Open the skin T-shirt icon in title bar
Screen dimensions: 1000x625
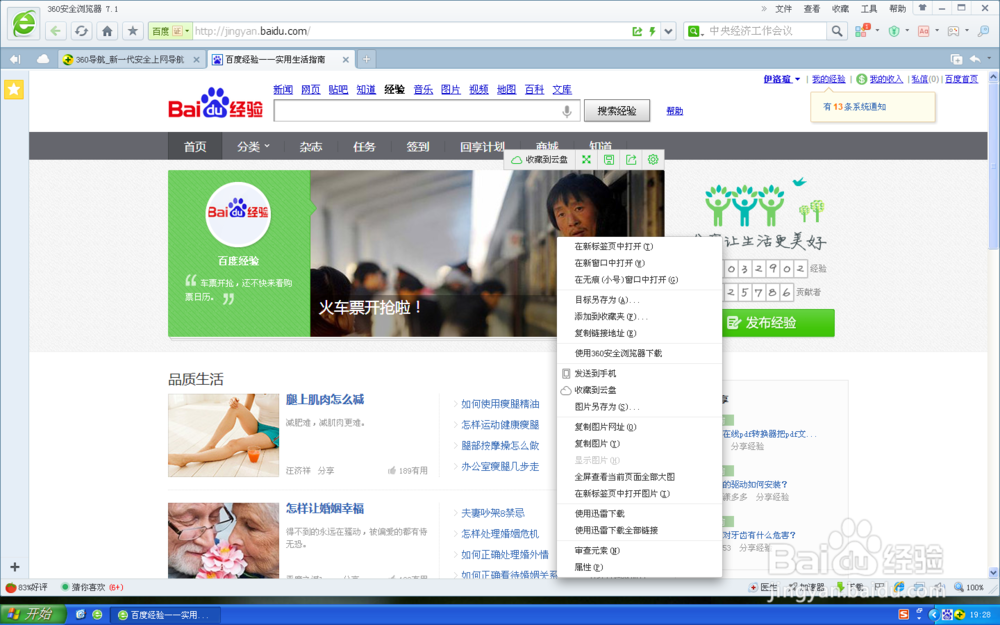922,8
